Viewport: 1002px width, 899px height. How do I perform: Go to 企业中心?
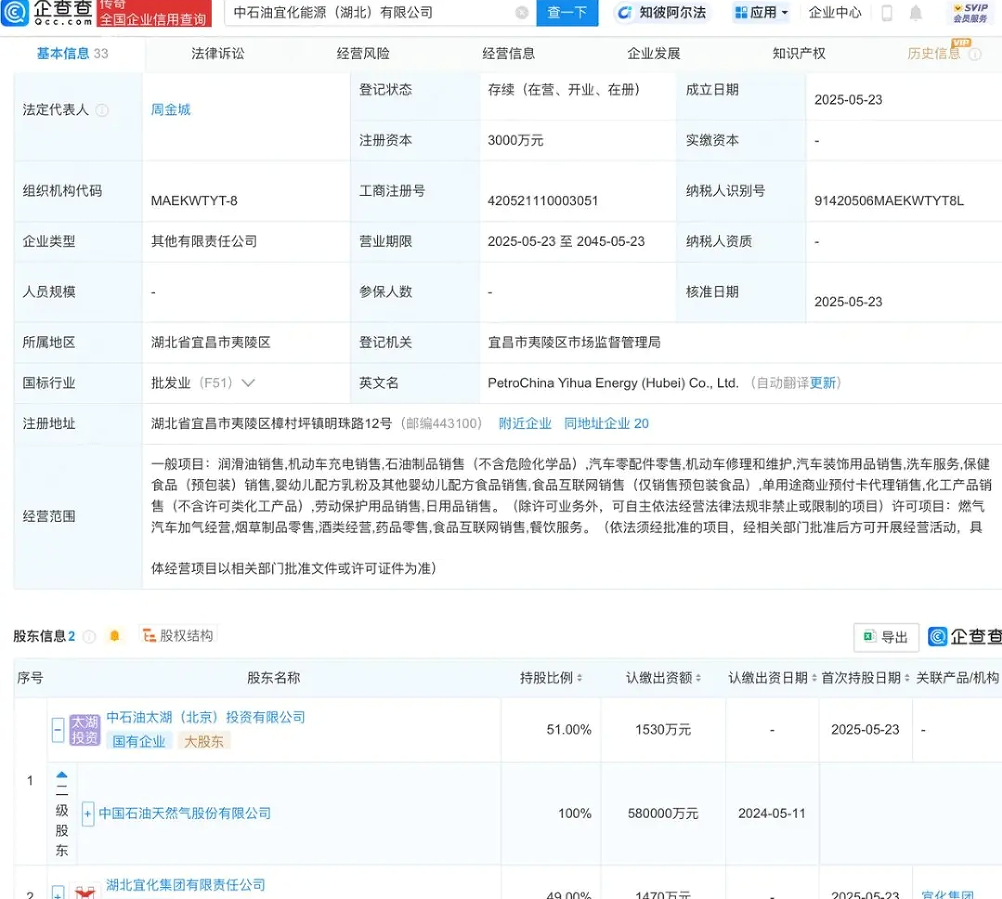coord(835,13)
